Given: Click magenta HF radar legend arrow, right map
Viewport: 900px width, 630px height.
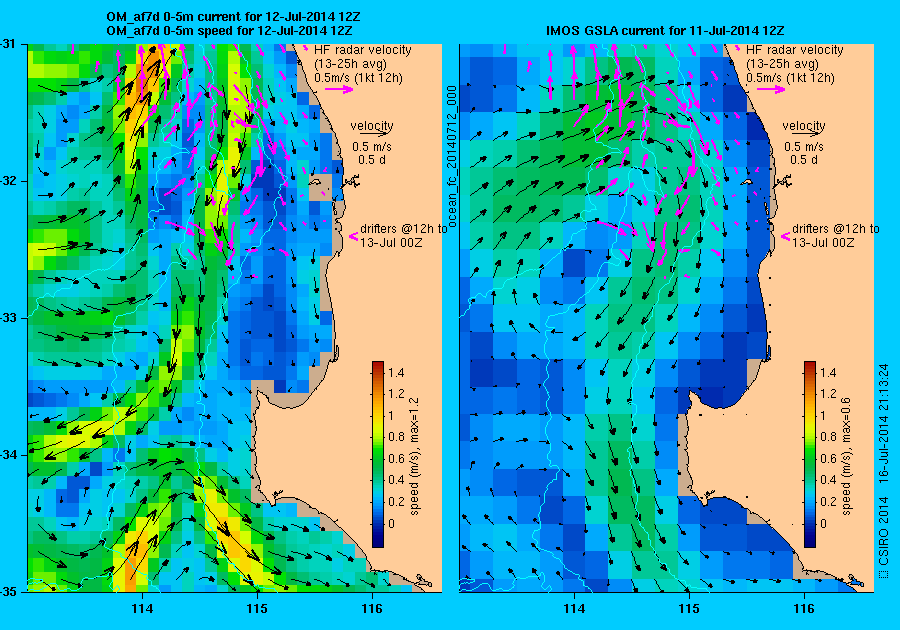Looking at the screenshot, I should (771, 89).
